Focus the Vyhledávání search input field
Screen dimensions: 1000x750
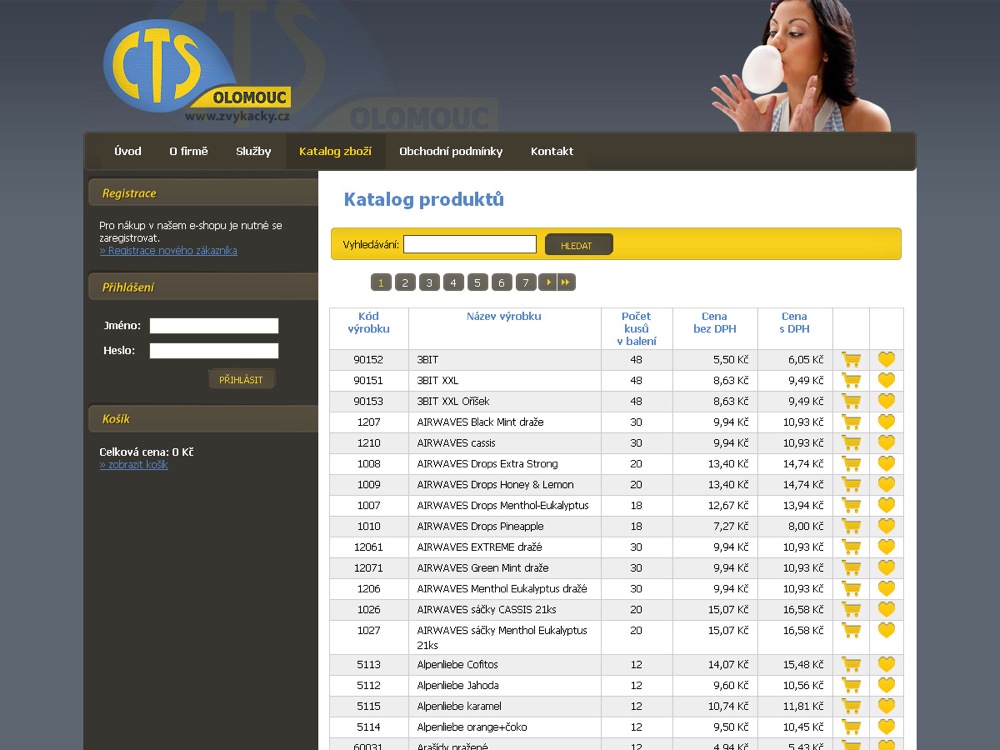[x=470, y=245]
